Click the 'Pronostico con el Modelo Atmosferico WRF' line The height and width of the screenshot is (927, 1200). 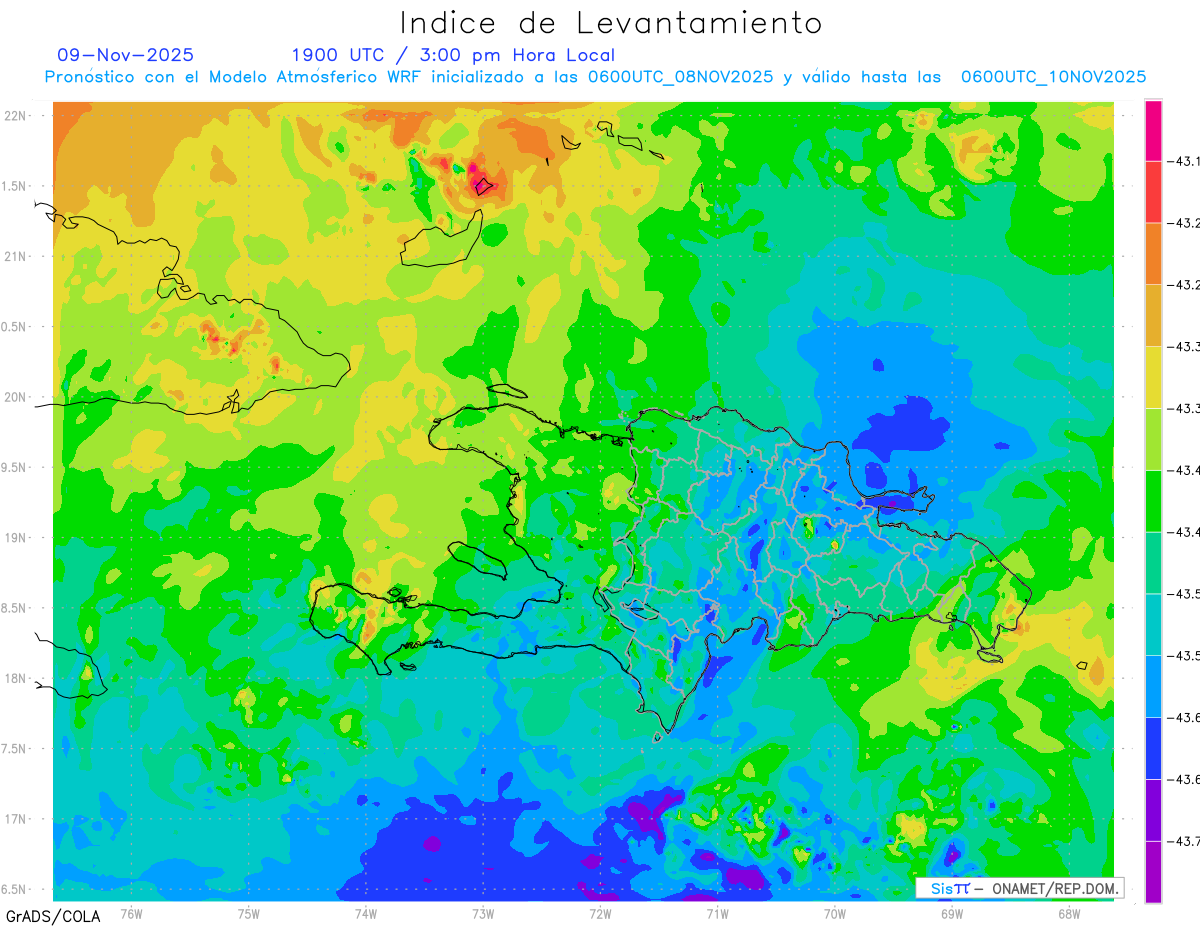(595, 77)
